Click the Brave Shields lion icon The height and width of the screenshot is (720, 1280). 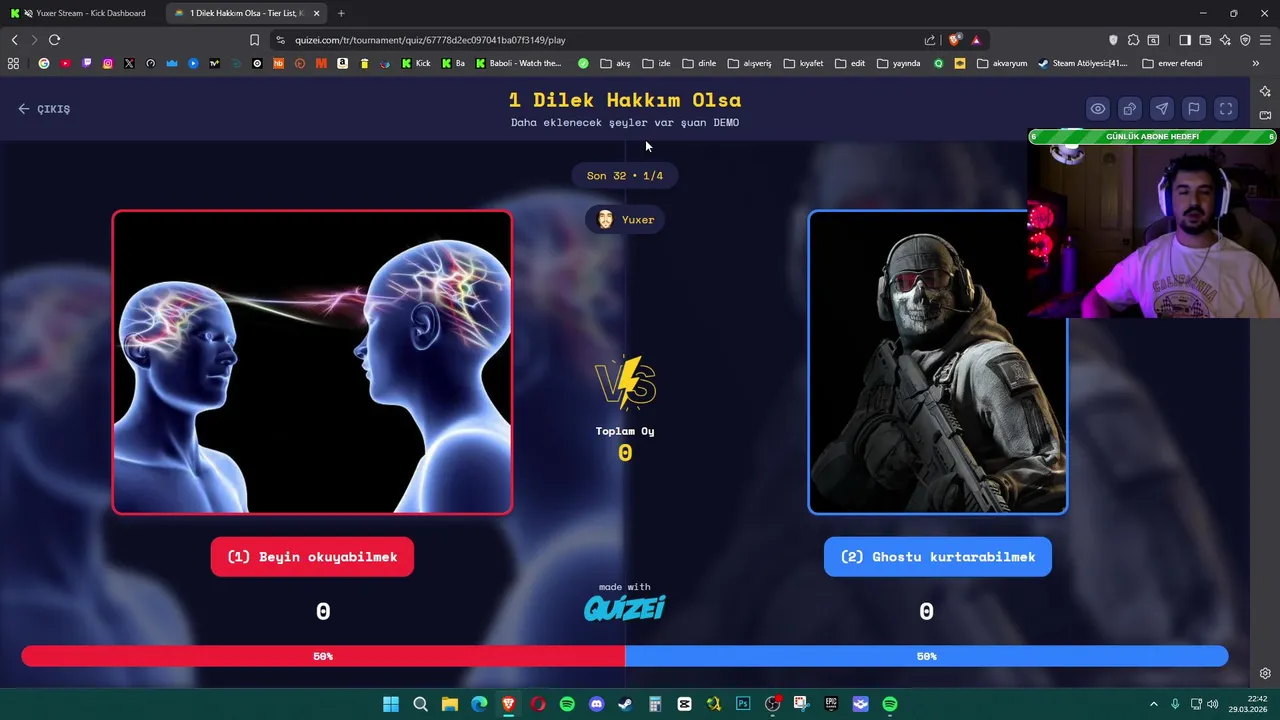(954, 40)
